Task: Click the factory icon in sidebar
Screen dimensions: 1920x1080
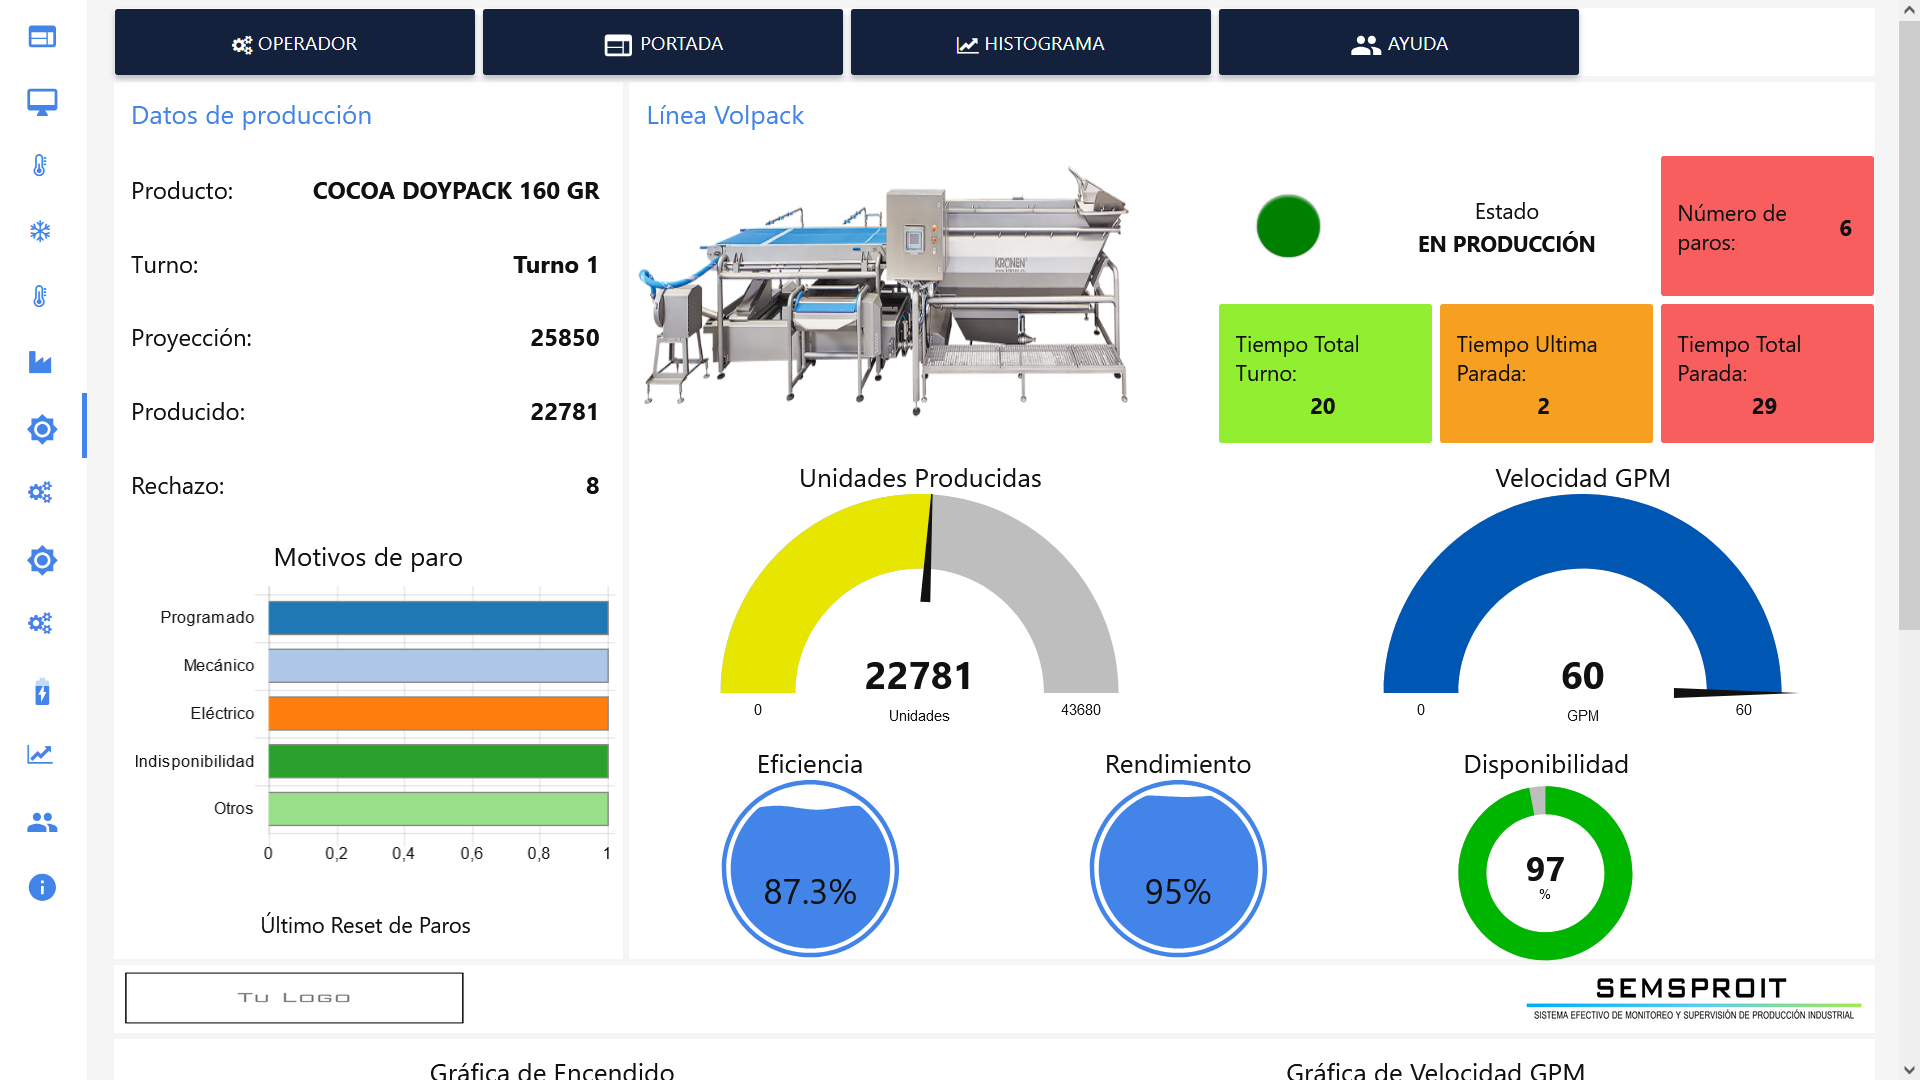Action: pyautogui.click(x=40, y=362)
